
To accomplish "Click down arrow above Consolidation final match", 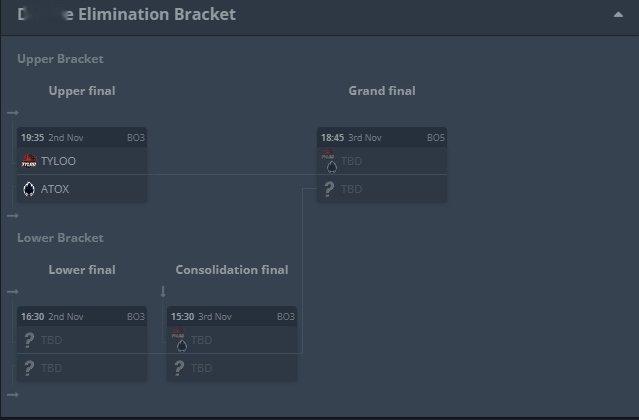I will pos(163,291).
